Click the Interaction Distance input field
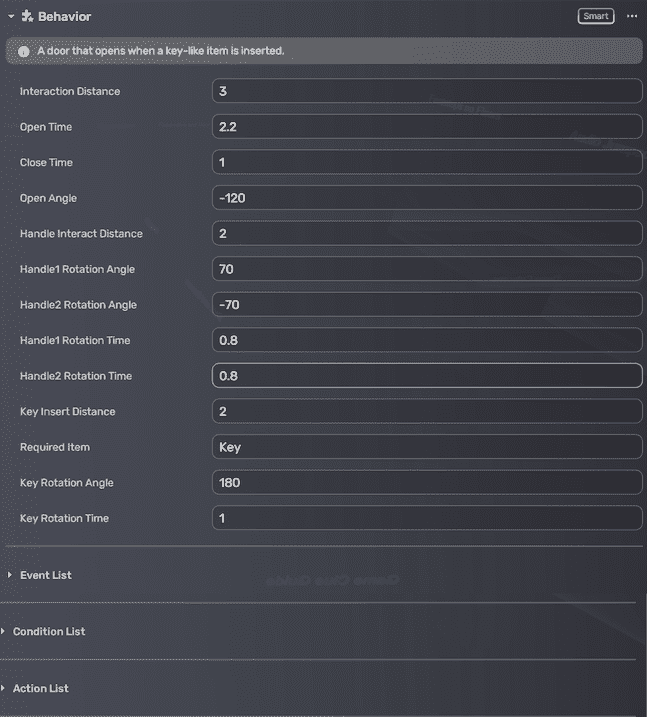 tap(427, 91)
